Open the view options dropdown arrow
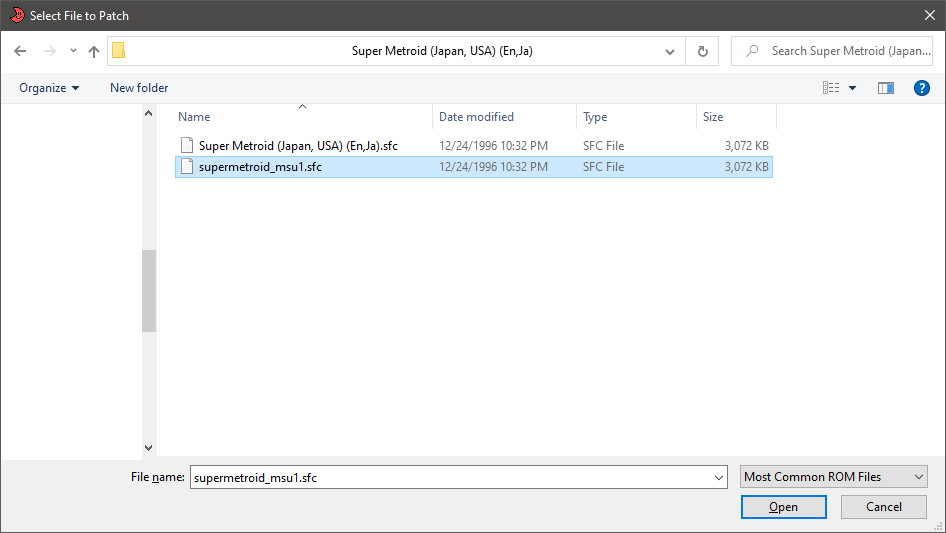This screenshot has height=533, width=946. tap(853, 88)
